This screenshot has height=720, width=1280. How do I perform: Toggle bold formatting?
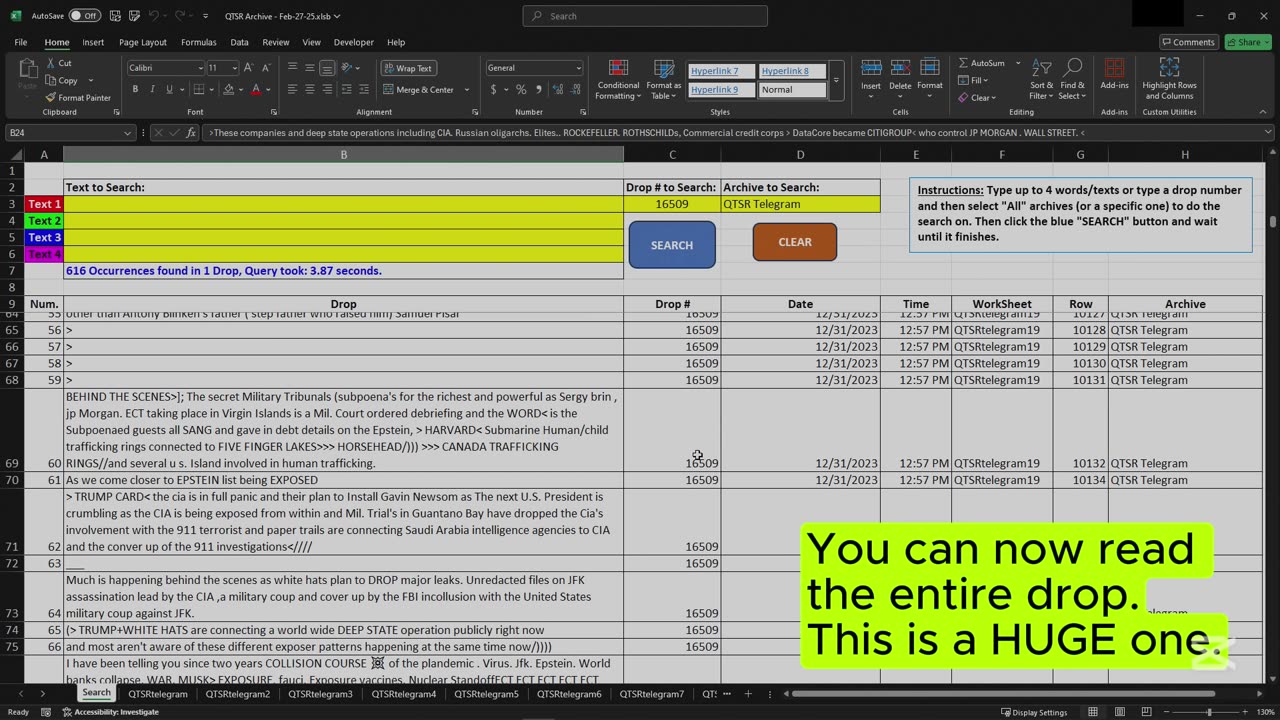(x=136, y=89)
